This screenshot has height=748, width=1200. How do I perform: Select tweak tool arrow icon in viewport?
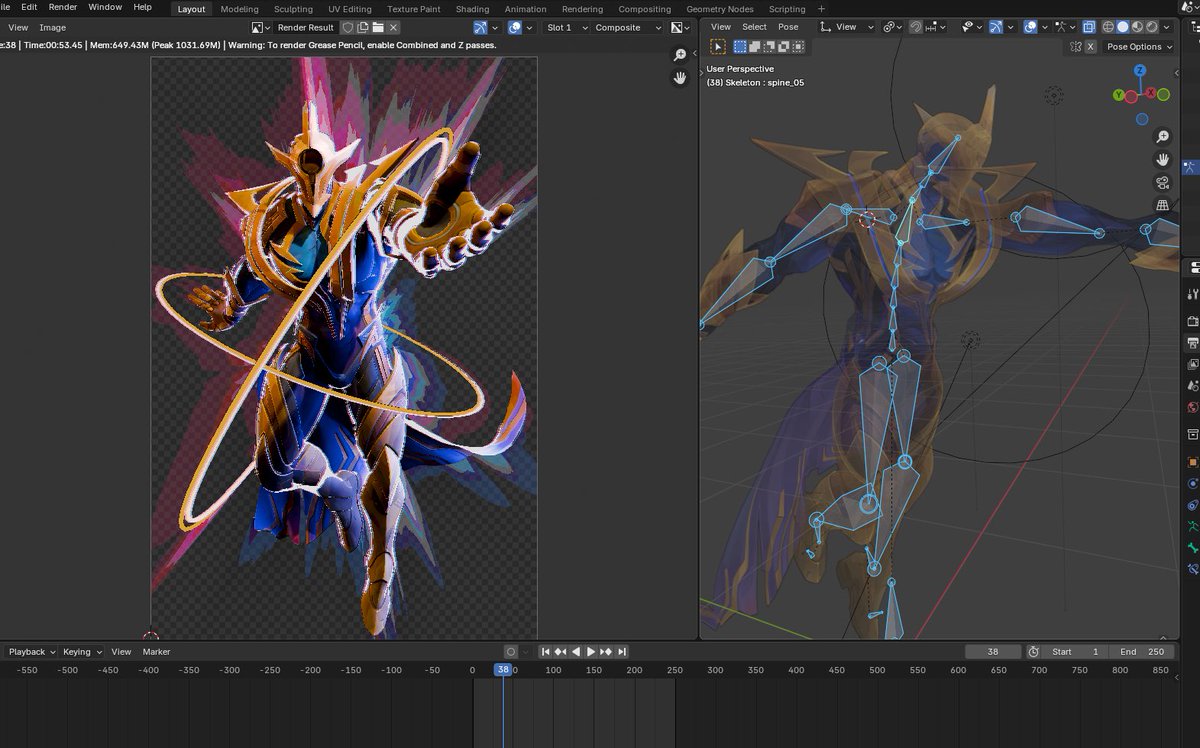tap(718, 46)
